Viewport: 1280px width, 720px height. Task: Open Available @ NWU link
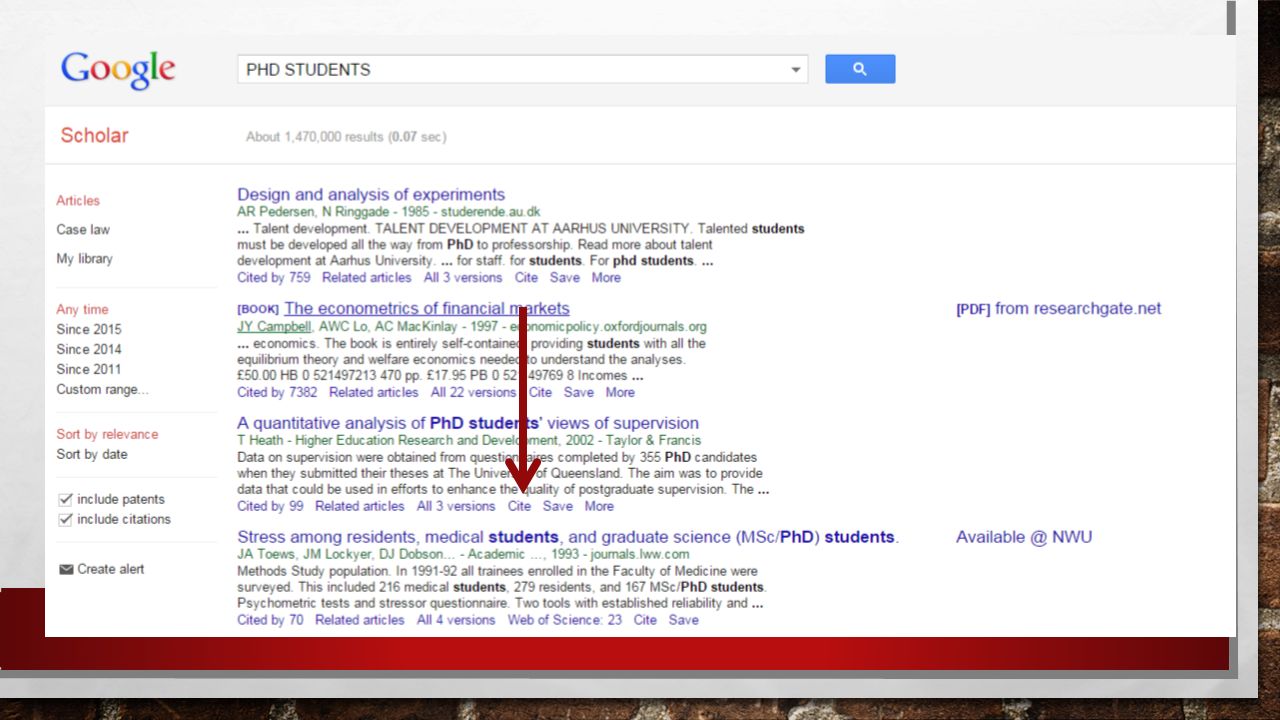tap(1024, 537)
